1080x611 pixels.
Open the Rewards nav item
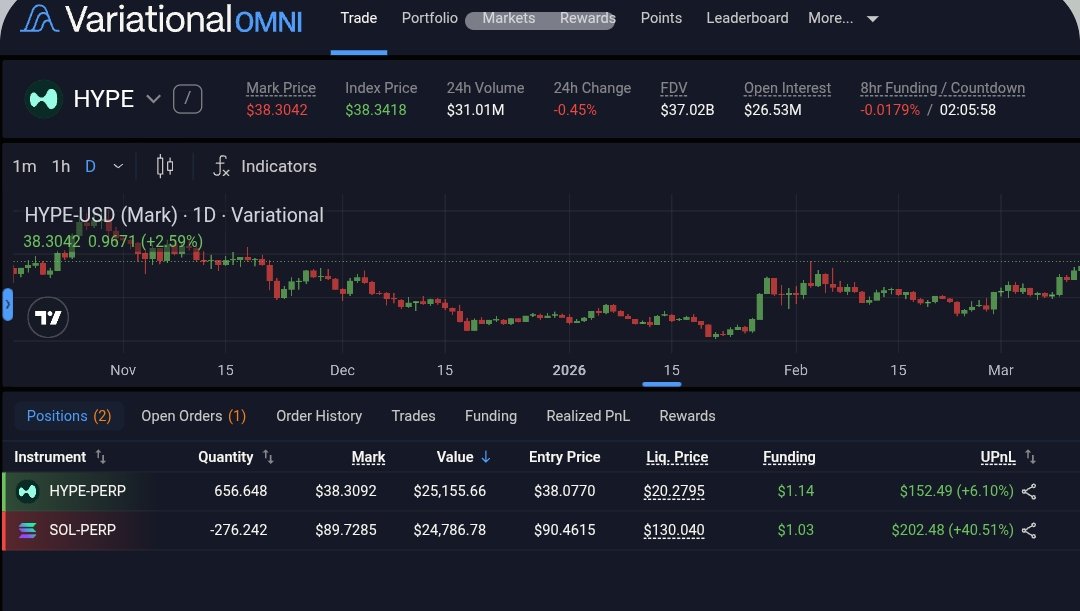(588, 18)
